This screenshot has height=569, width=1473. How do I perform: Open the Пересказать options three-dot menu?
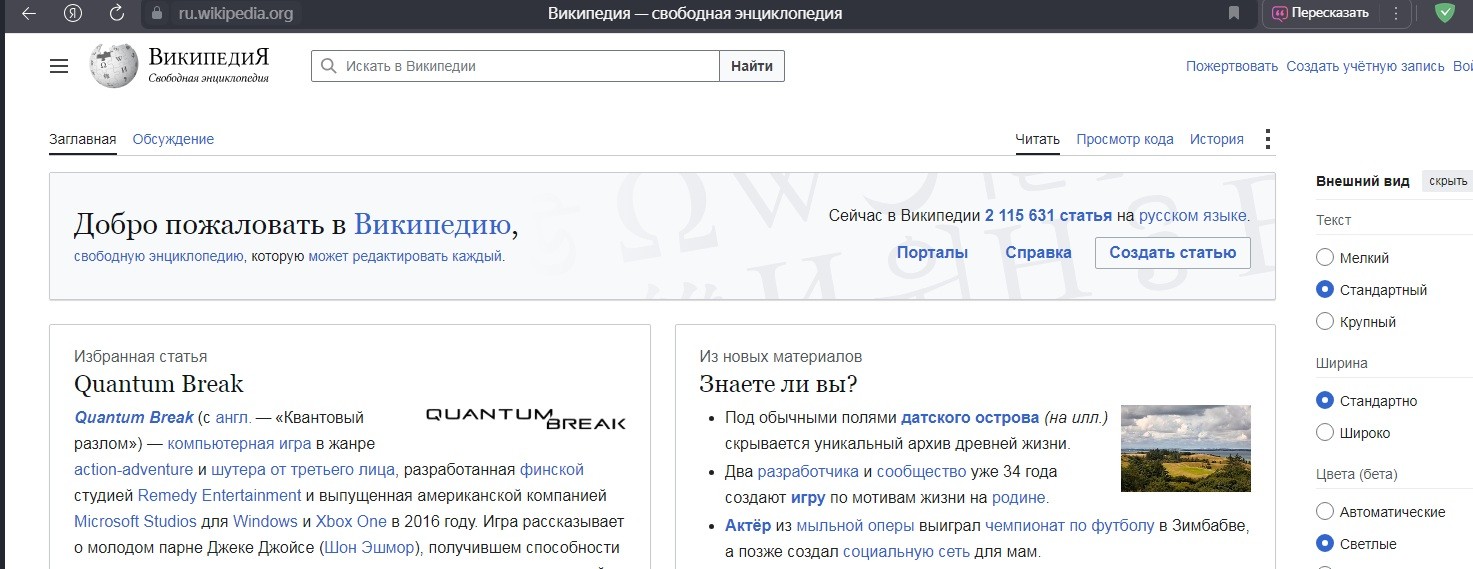[x=1395, y=14]
